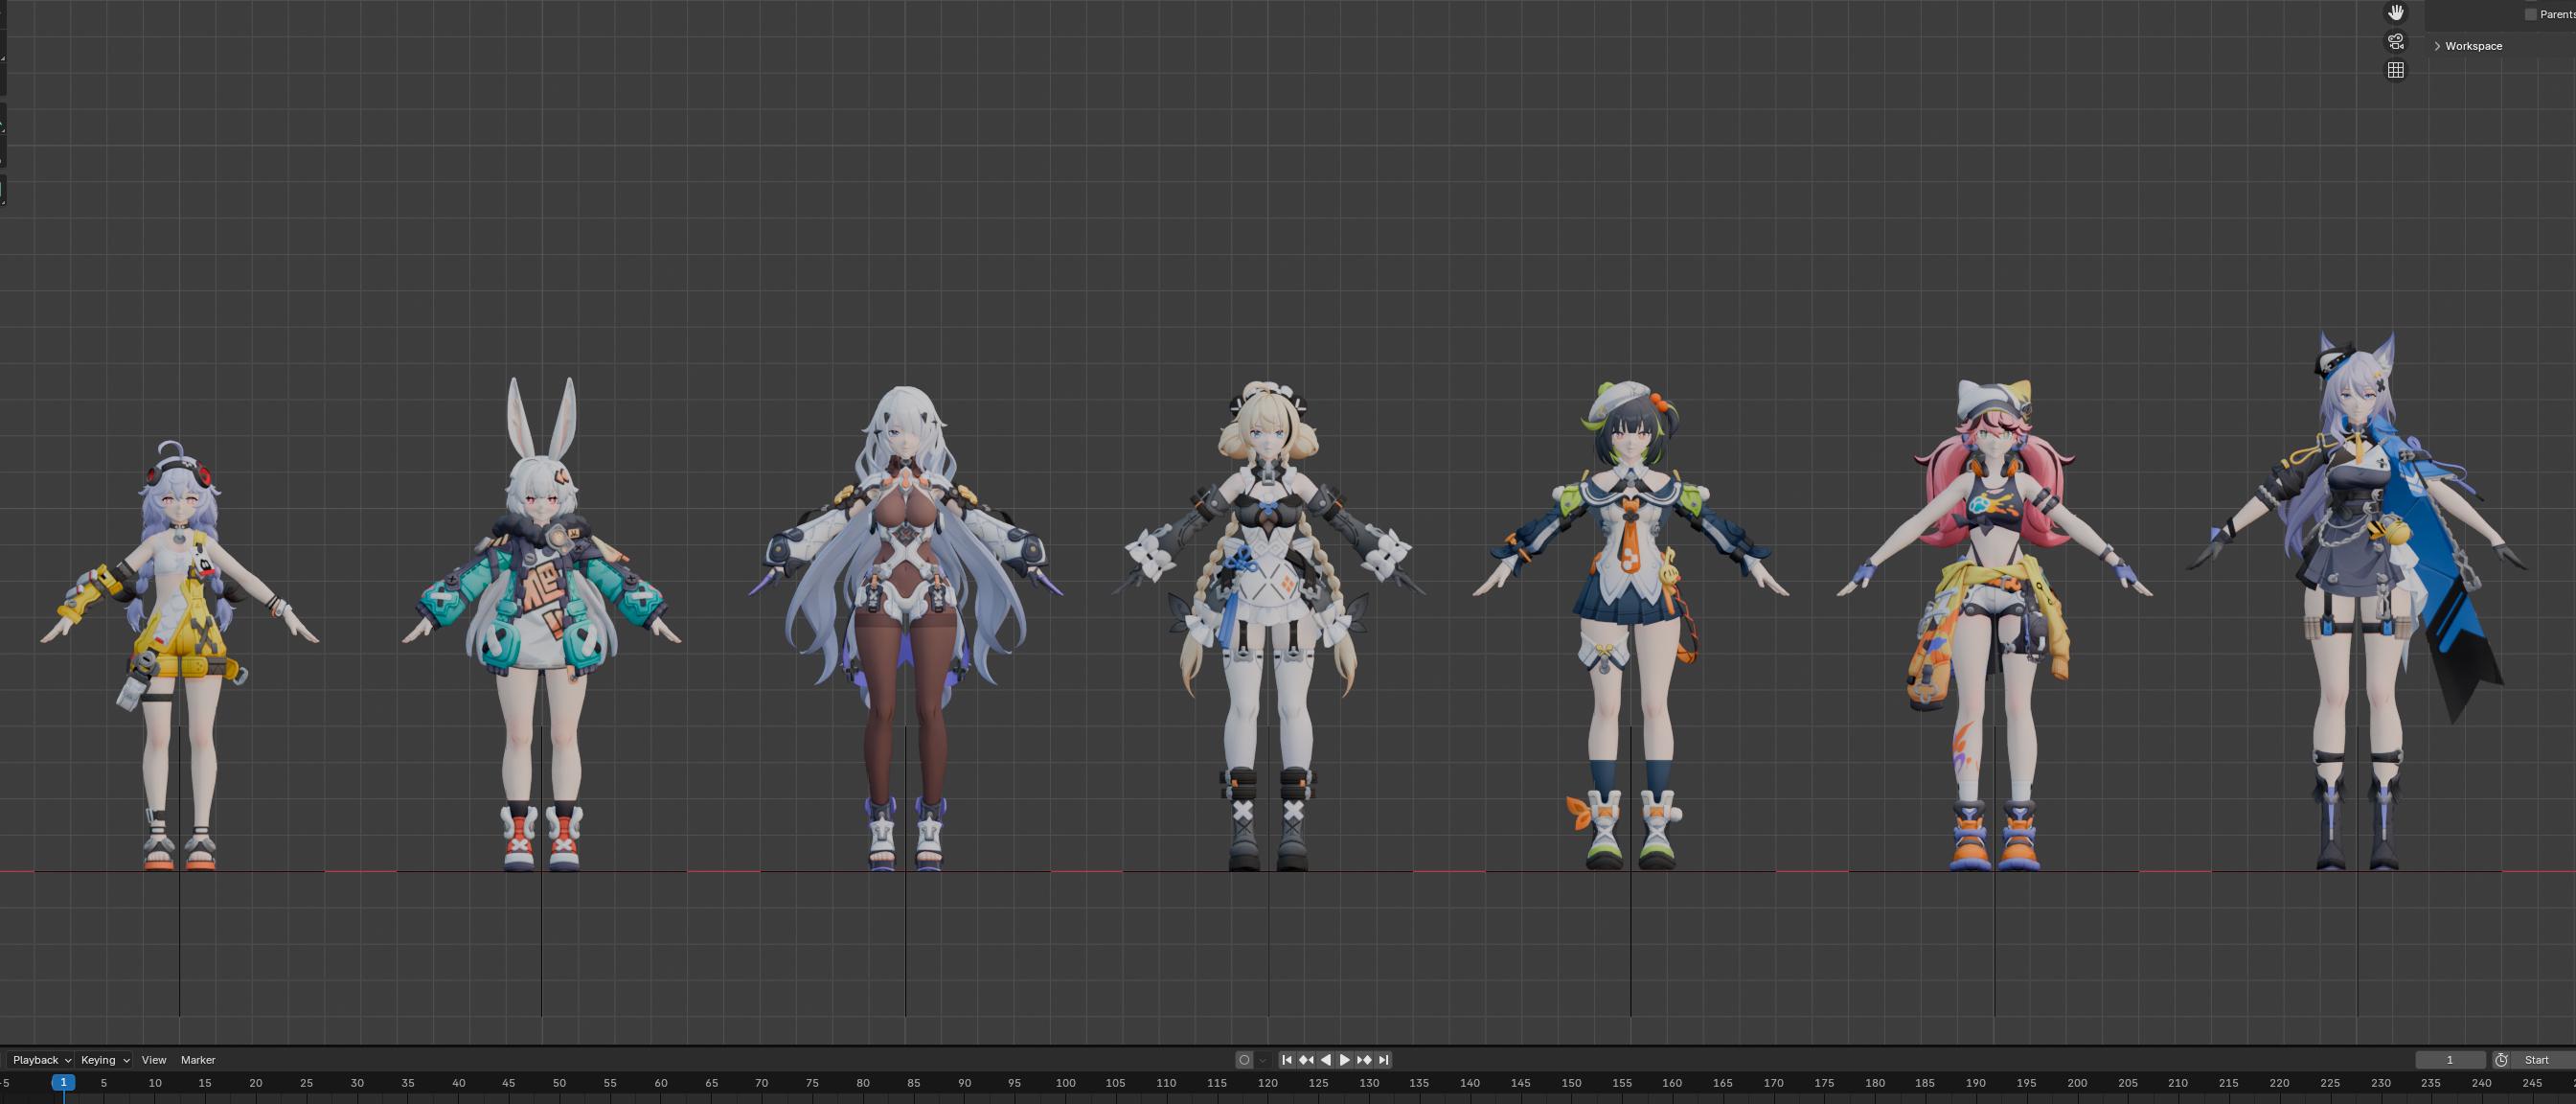Jump to previous keyframe
Viewport: 2576px width, 1104px height.
1306,1060
